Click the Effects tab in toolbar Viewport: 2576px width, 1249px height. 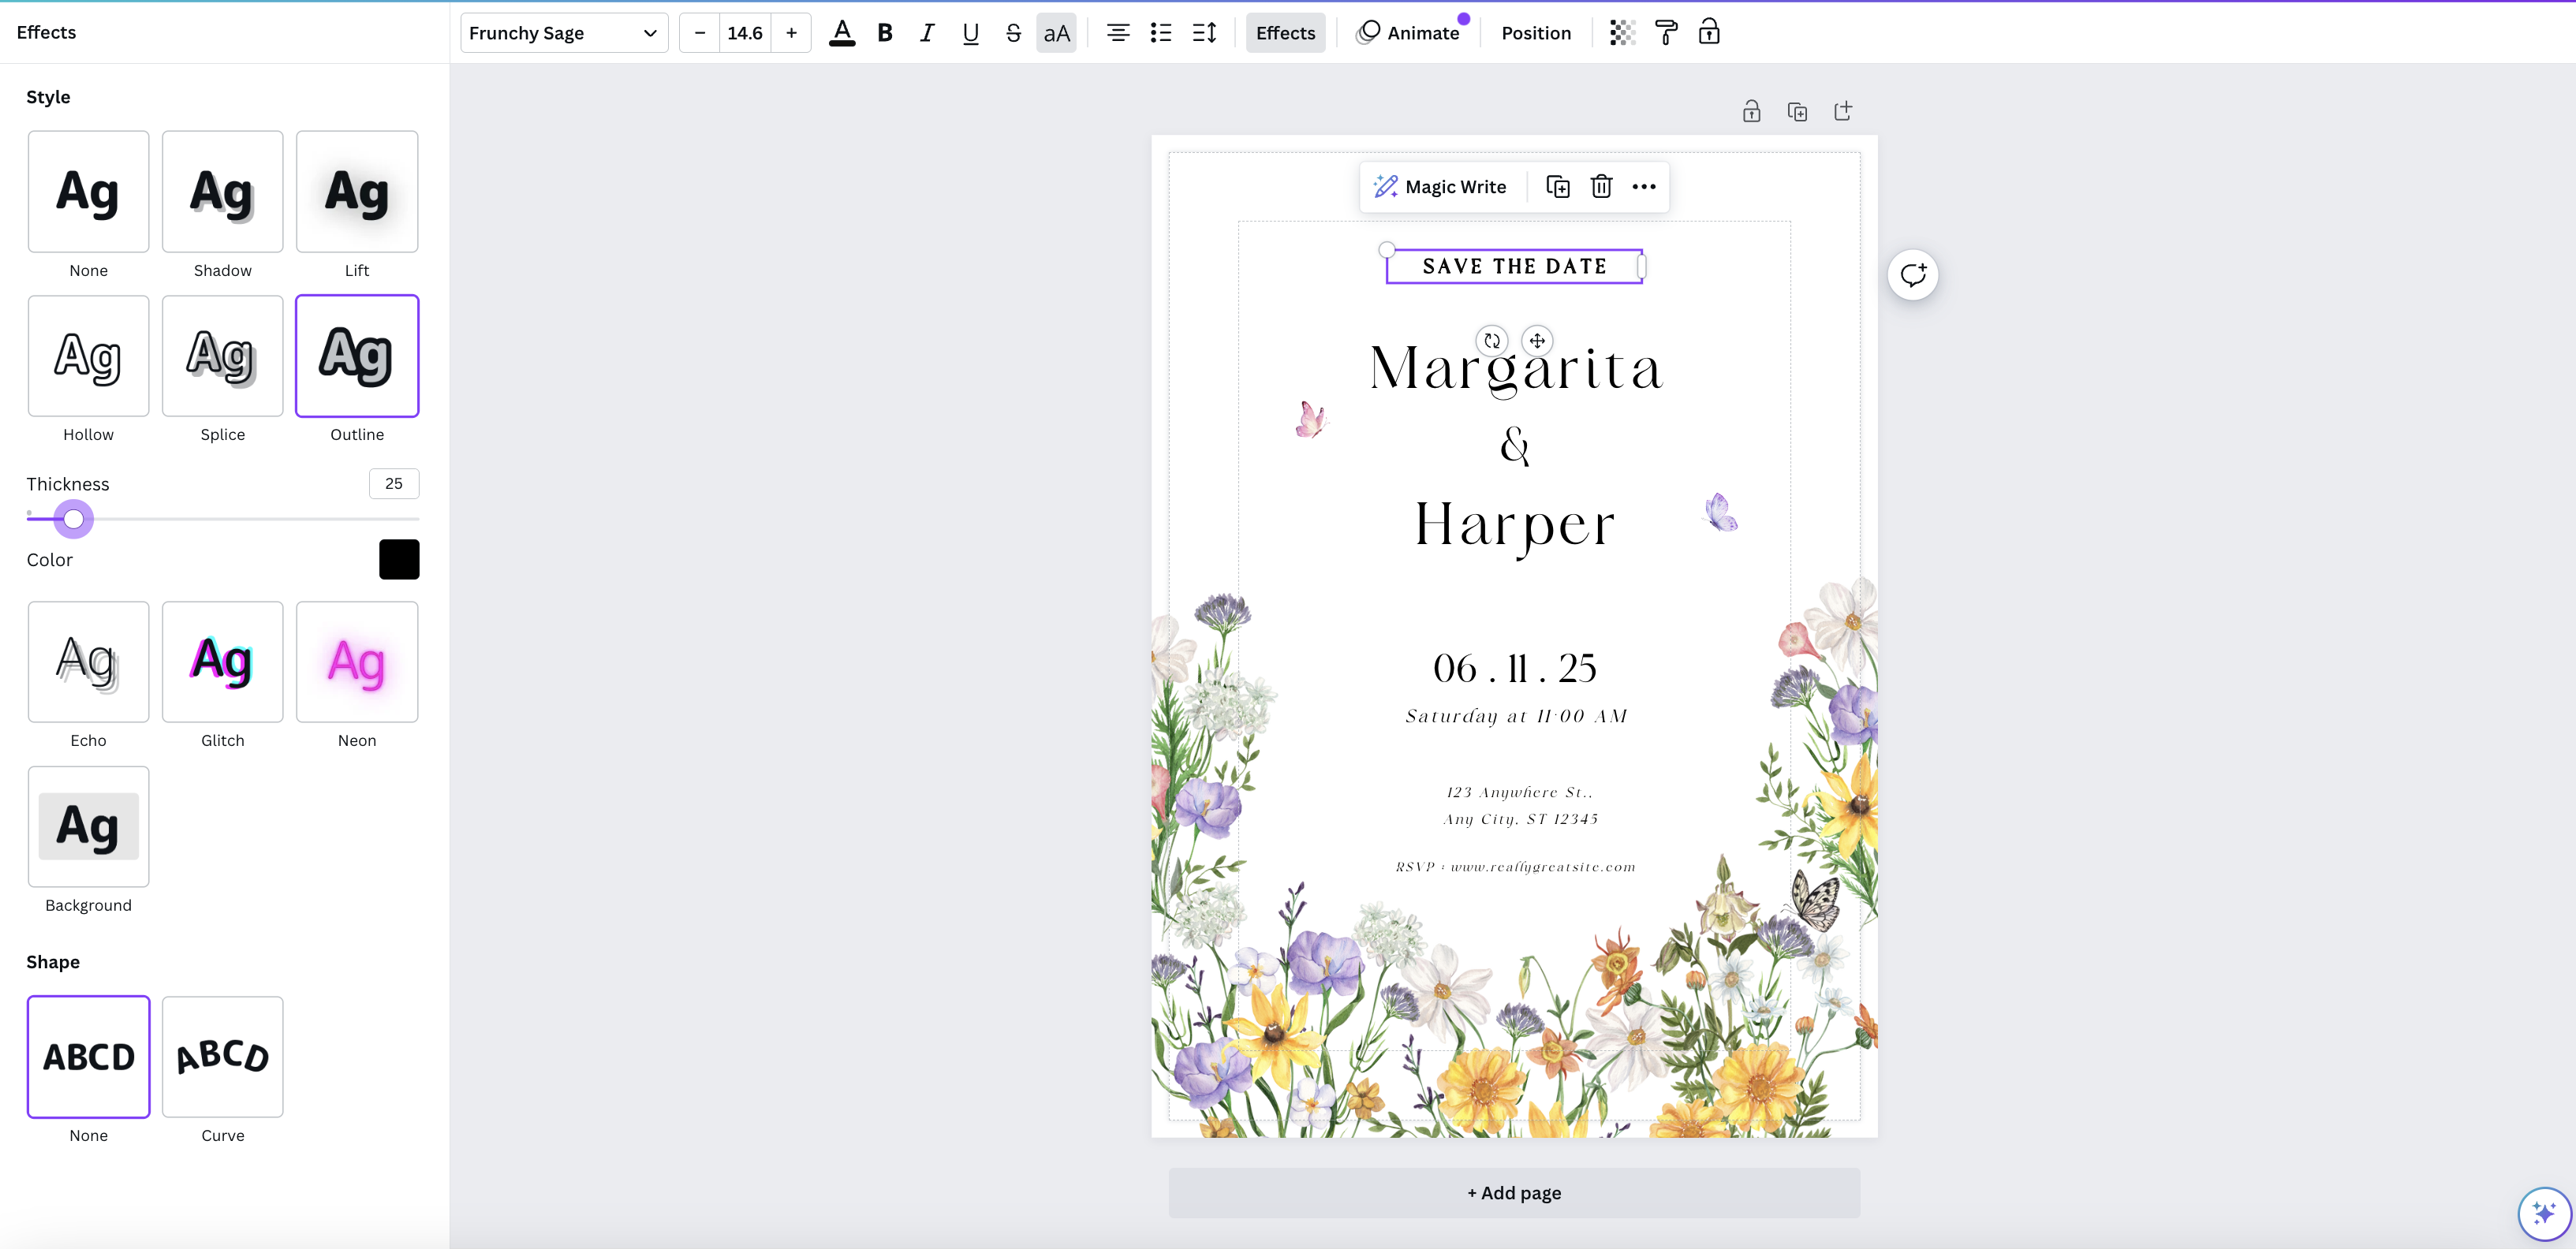[1285, 33]
